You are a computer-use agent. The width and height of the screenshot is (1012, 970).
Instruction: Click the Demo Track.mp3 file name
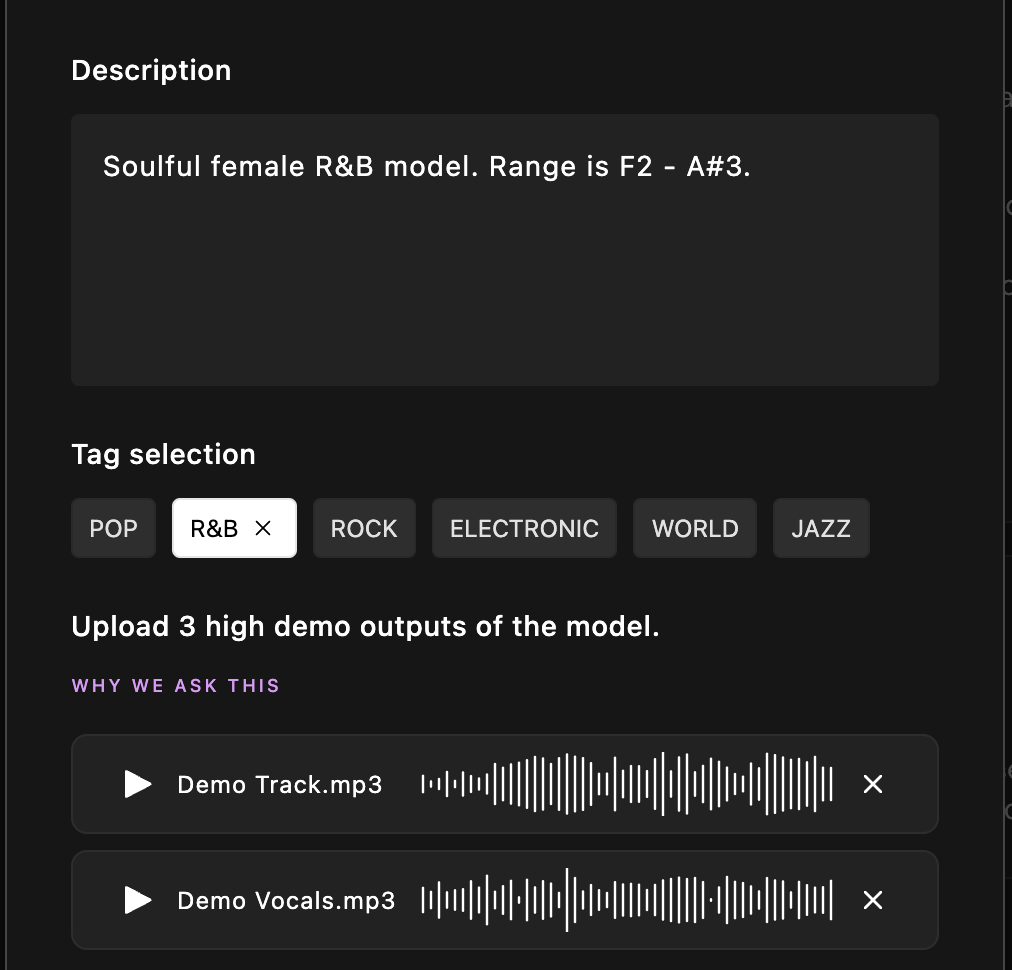(280, 785)
